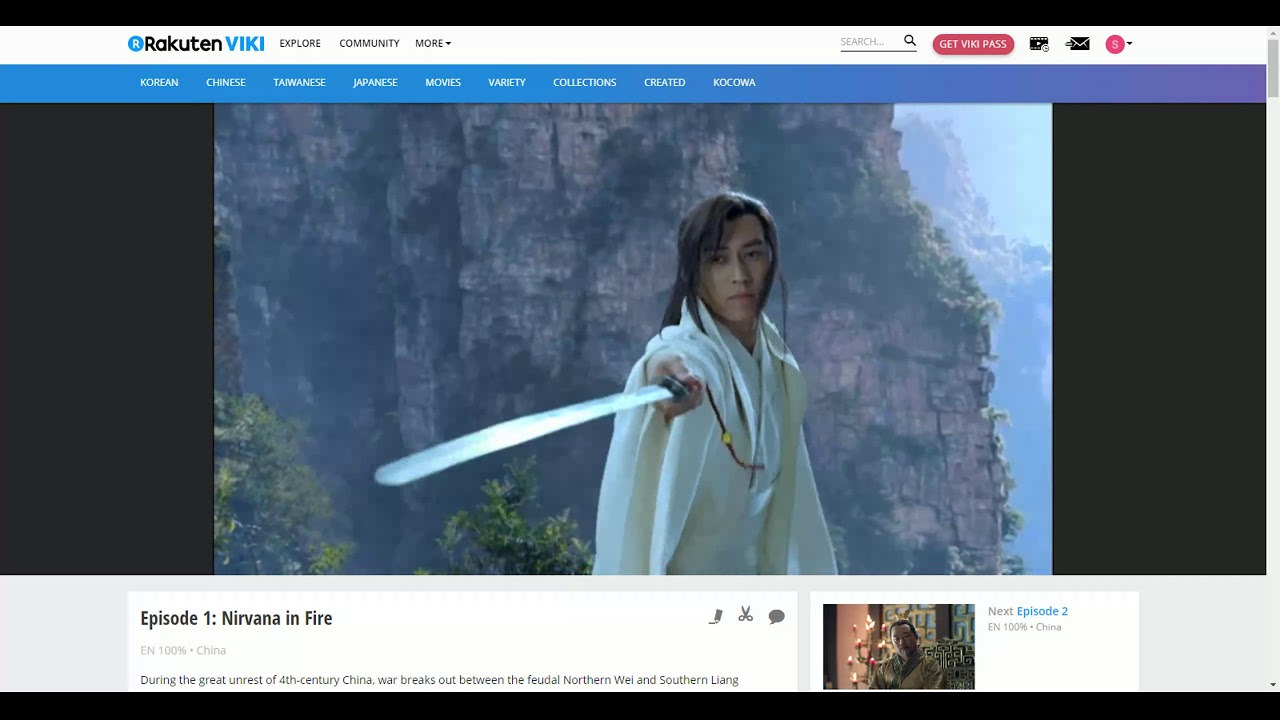Select the Chinese category tab

coord(226,83)
